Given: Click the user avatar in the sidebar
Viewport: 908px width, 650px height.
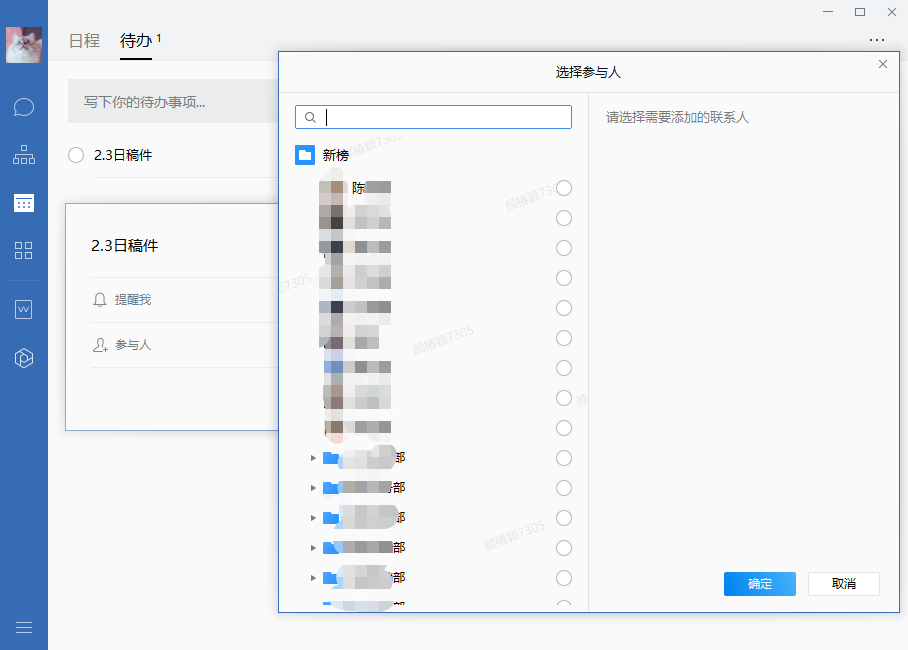Looking at the screenshot, I should [24, 45].
